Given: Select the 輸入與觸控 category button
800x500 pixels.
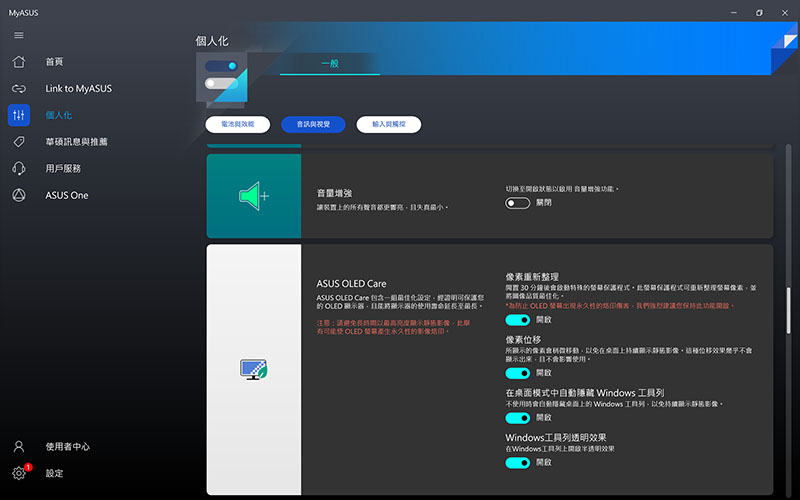Looking at the screenshot, I should (x=389, y=124).
